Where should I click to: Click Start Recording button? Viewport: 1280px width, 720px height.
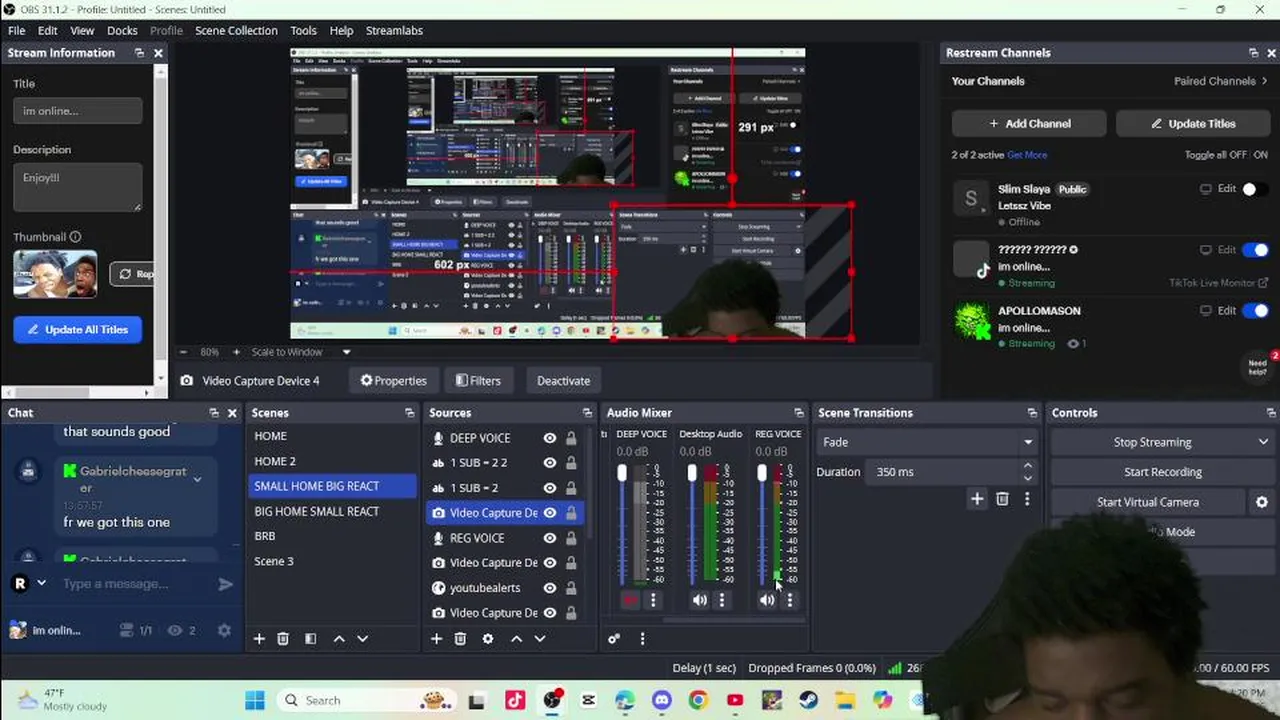tap(1162, 472)
